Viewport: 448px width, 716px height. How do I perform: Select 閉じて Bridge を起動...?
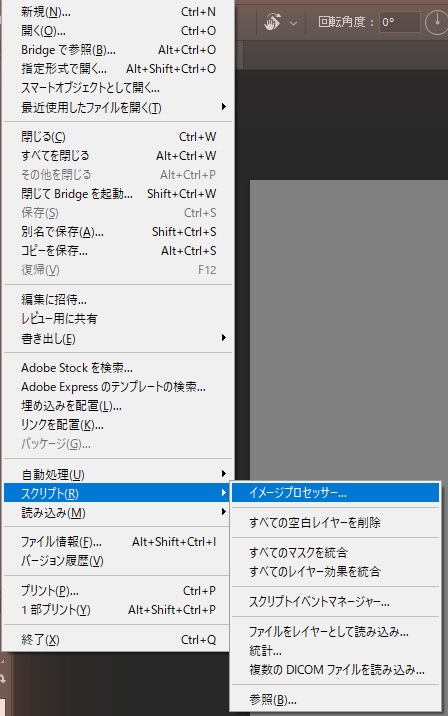[x=118, y=194]
